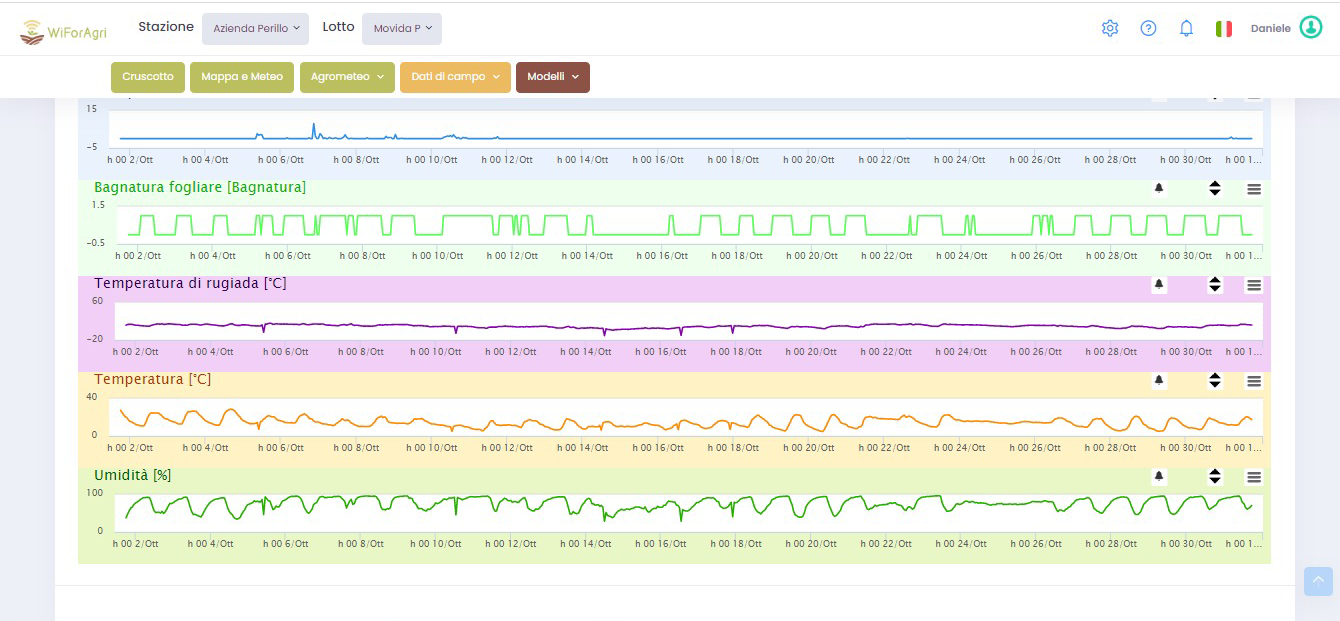Click the Cruscotto button

(x=148, y=77)
